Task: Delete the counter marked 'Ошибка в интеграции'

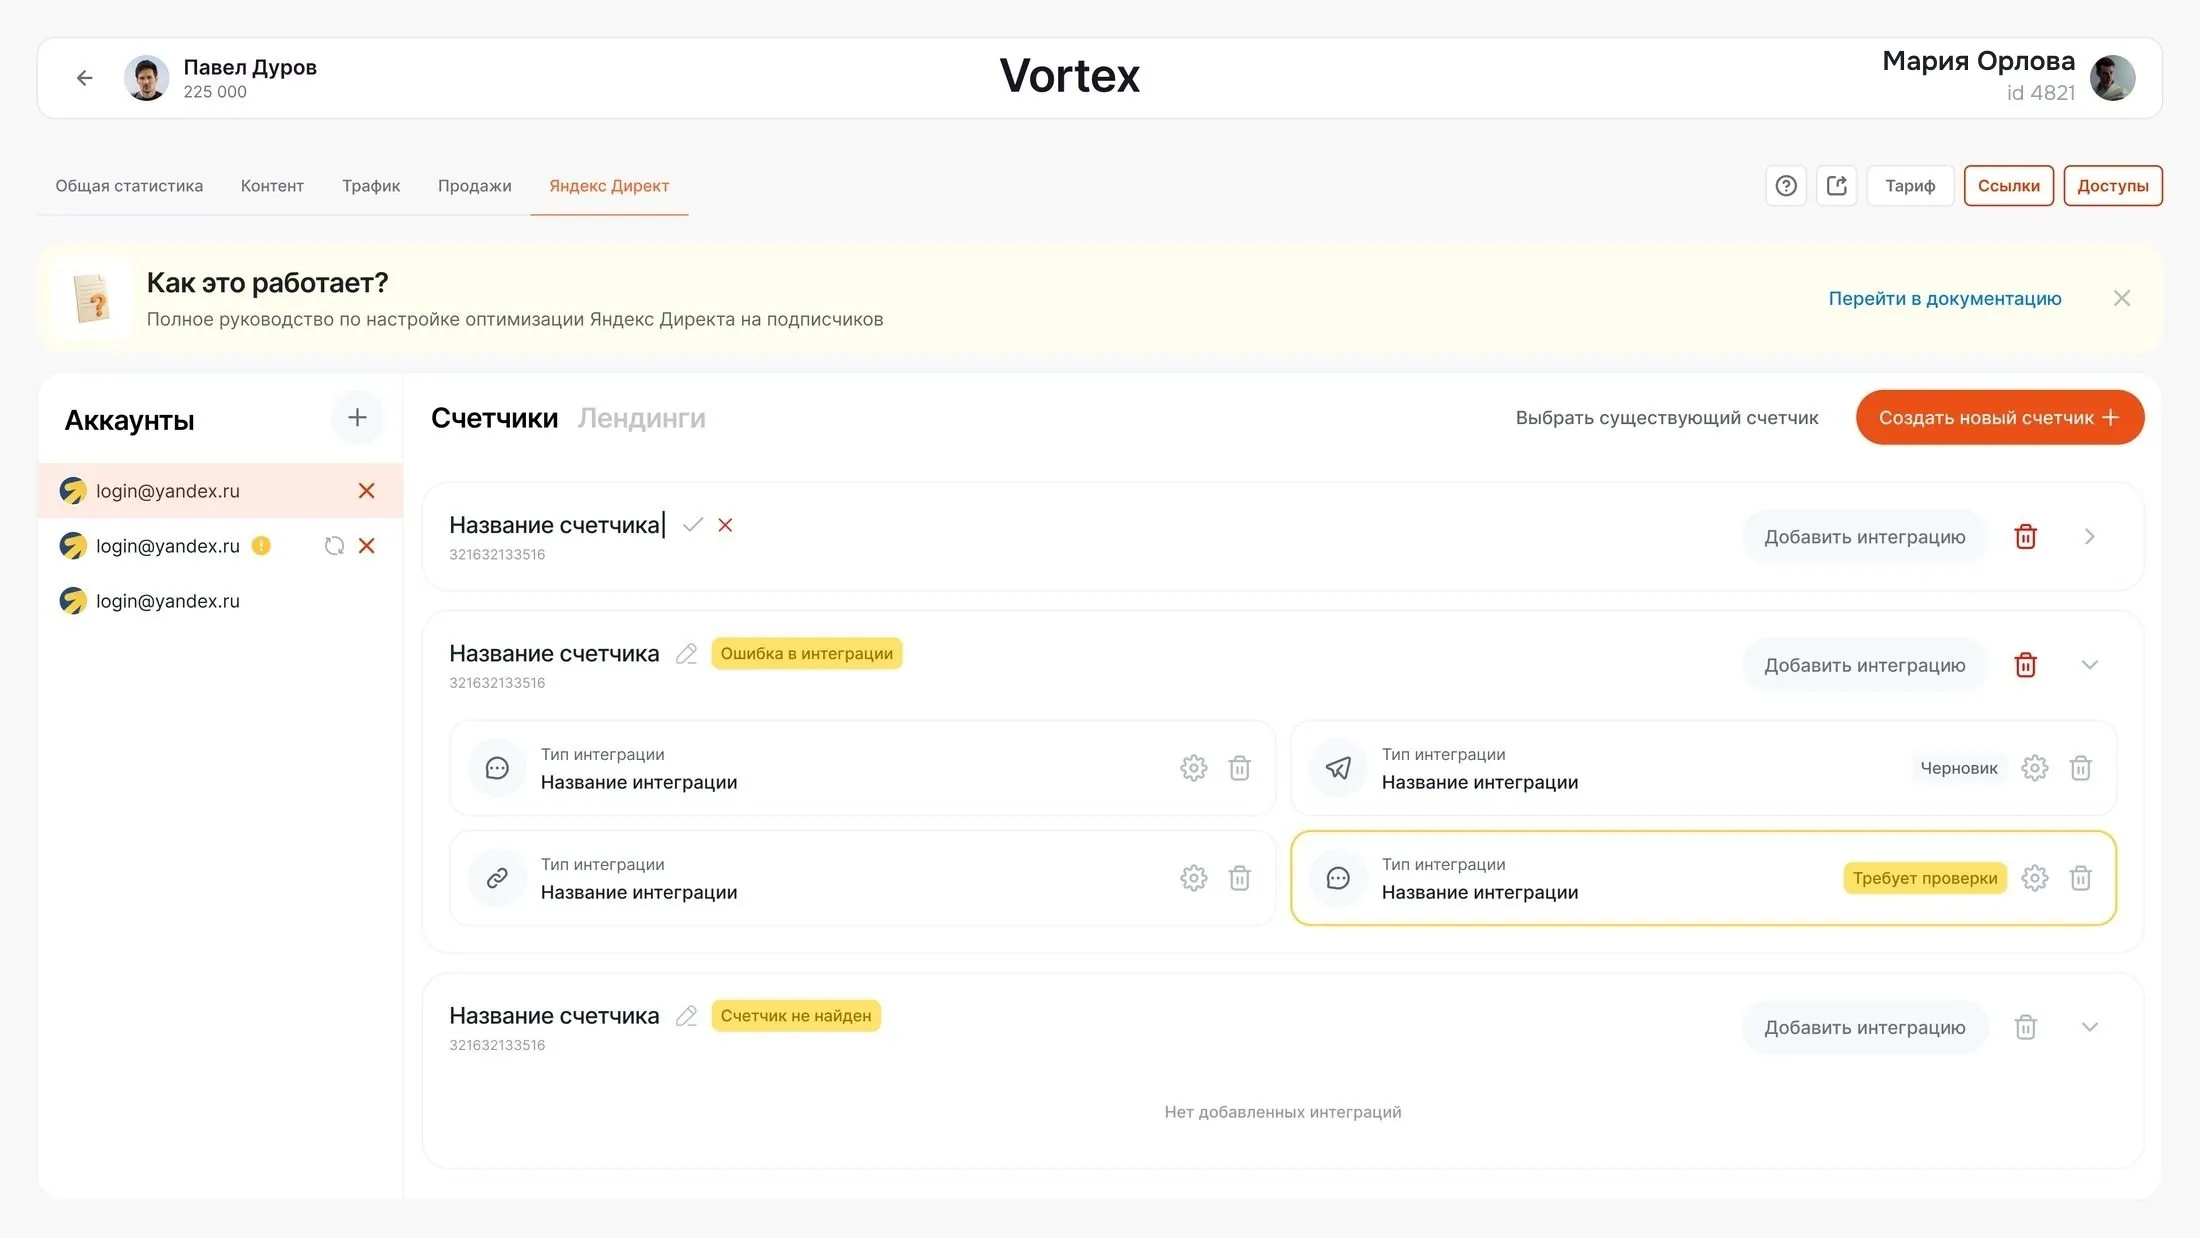Action: coord(2025,665)
